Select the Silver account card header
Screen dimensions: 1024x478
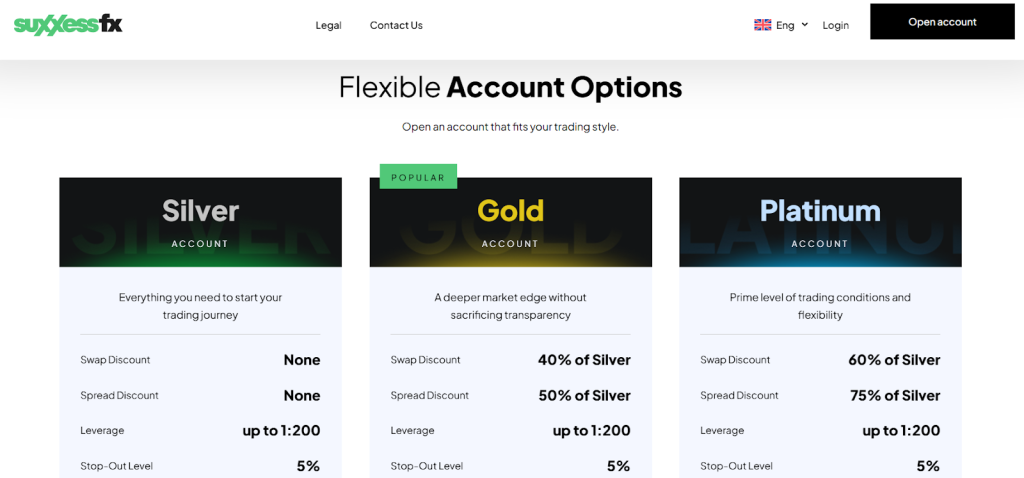point(200,222)
